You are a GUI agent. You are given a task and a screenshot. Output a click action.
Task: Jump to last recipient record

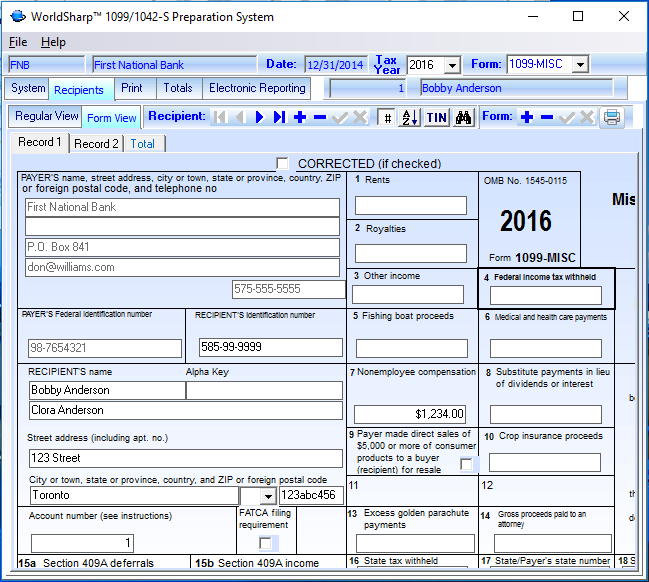coord(279,117)
